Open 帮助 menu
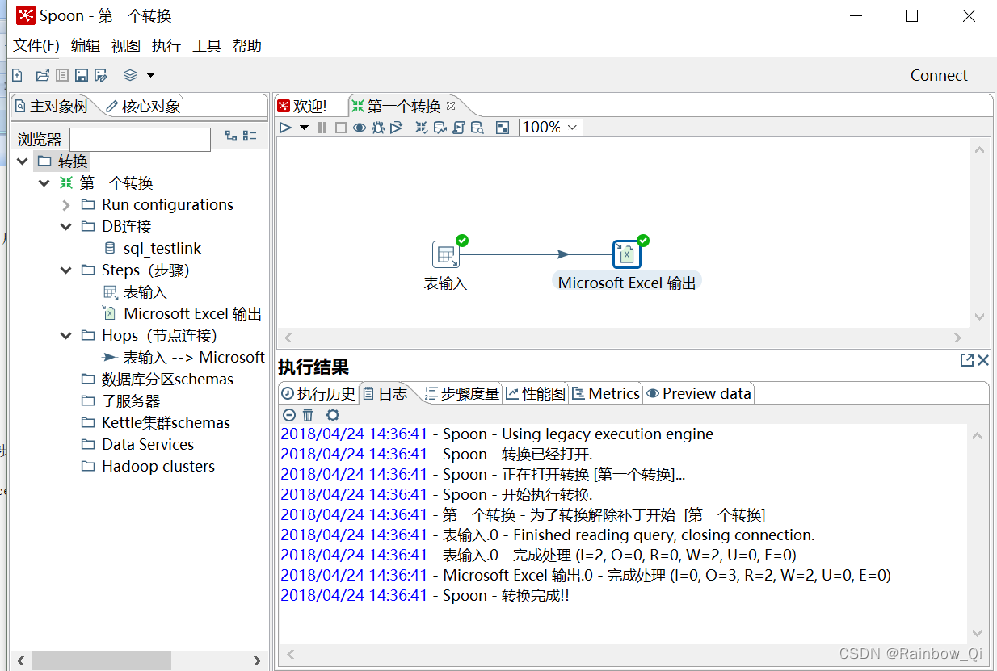997x671 pixels. tap(247, 46)
